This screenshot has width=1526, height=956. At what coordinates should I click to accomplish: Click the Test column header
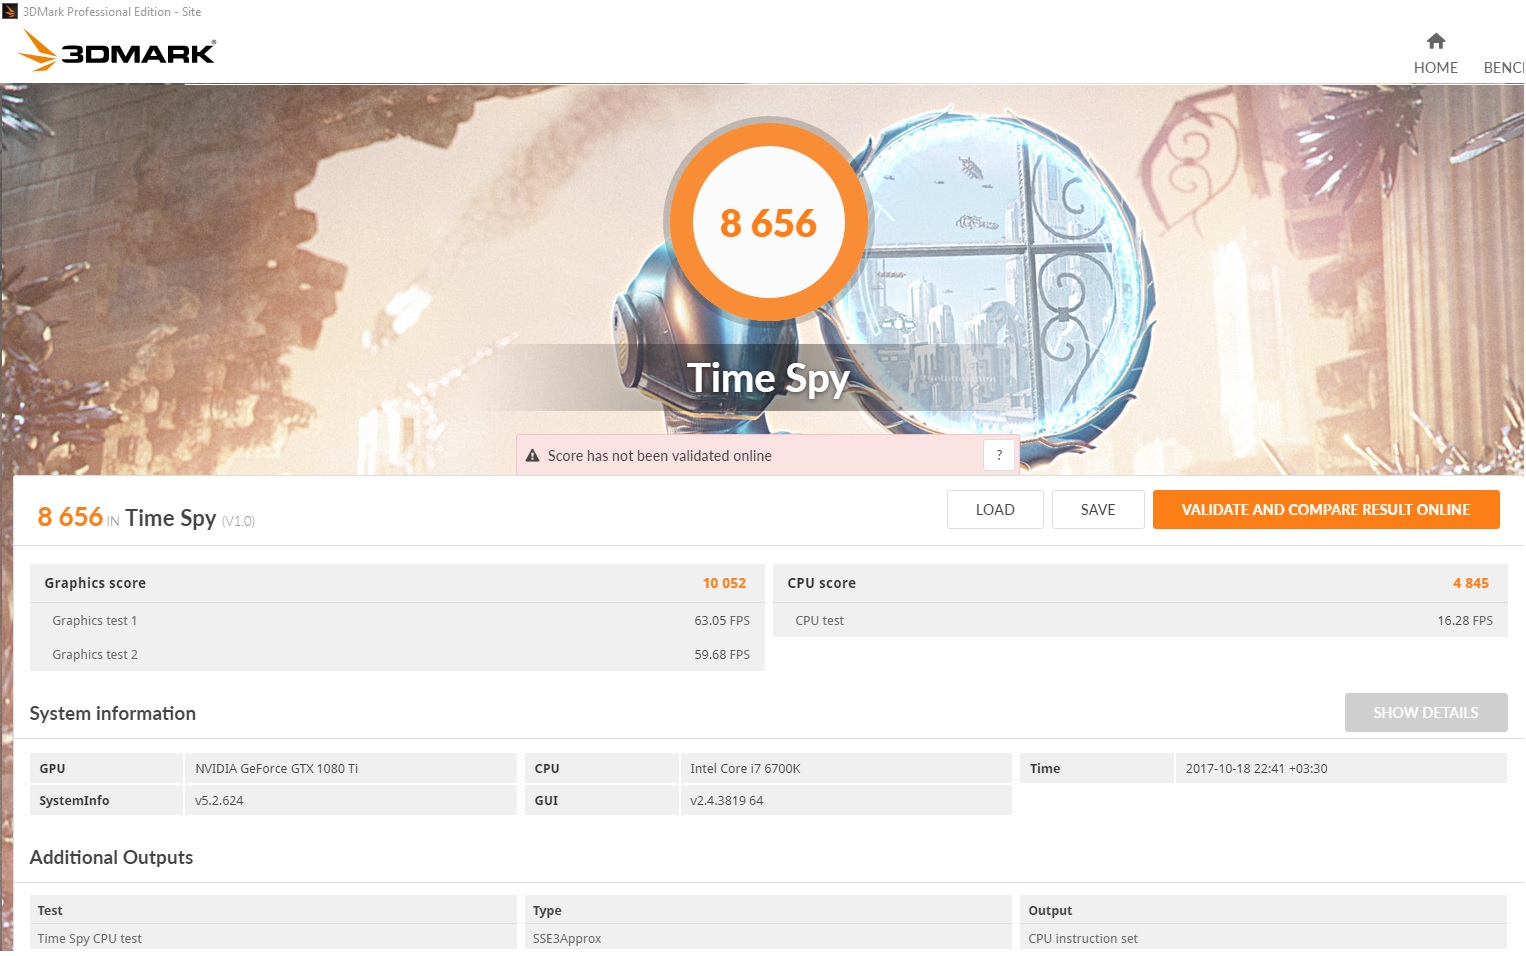click(x=273, y=910)
